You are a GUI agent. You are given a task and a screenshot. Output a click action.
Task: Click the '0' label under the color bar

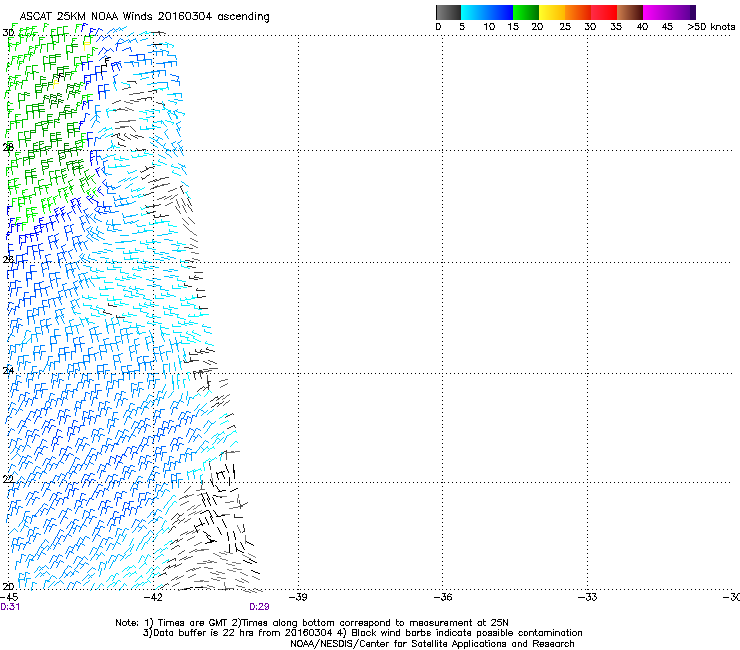point(438,26)
